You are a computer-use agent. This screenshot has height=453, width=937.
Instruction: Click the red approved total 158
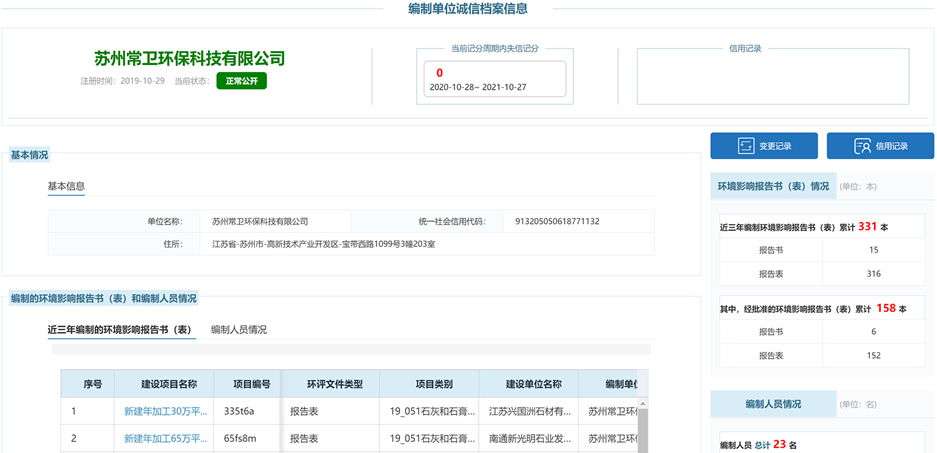coord(886,308)
